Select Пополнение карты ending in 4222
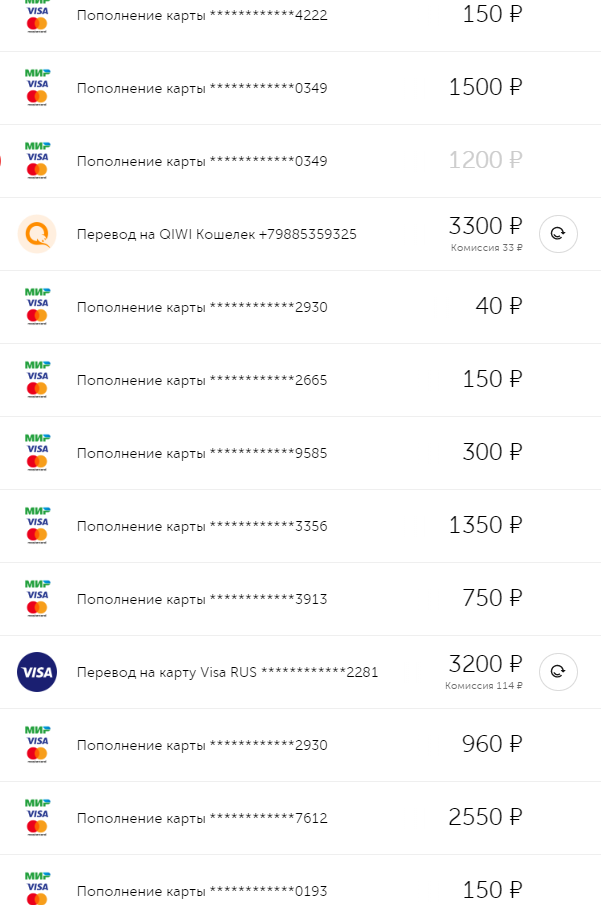This screenshot has width=601, height=905. [x=201, y=16]
